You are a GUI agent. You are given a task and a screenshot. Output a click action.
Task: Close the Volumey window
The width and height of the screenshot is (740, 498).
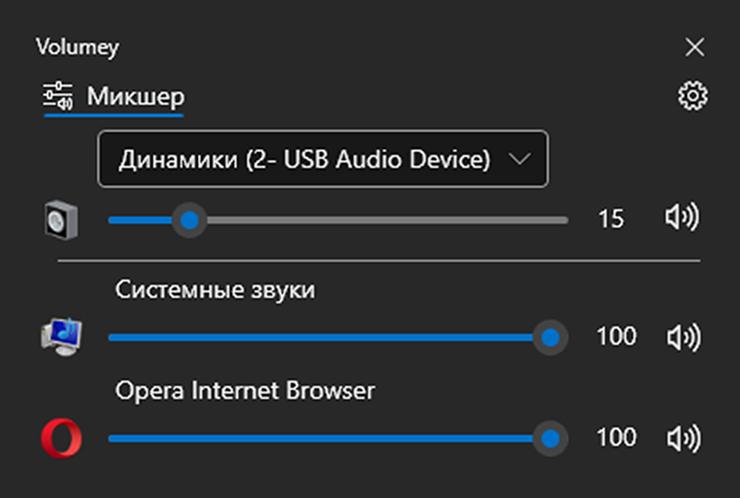(694, 47)
